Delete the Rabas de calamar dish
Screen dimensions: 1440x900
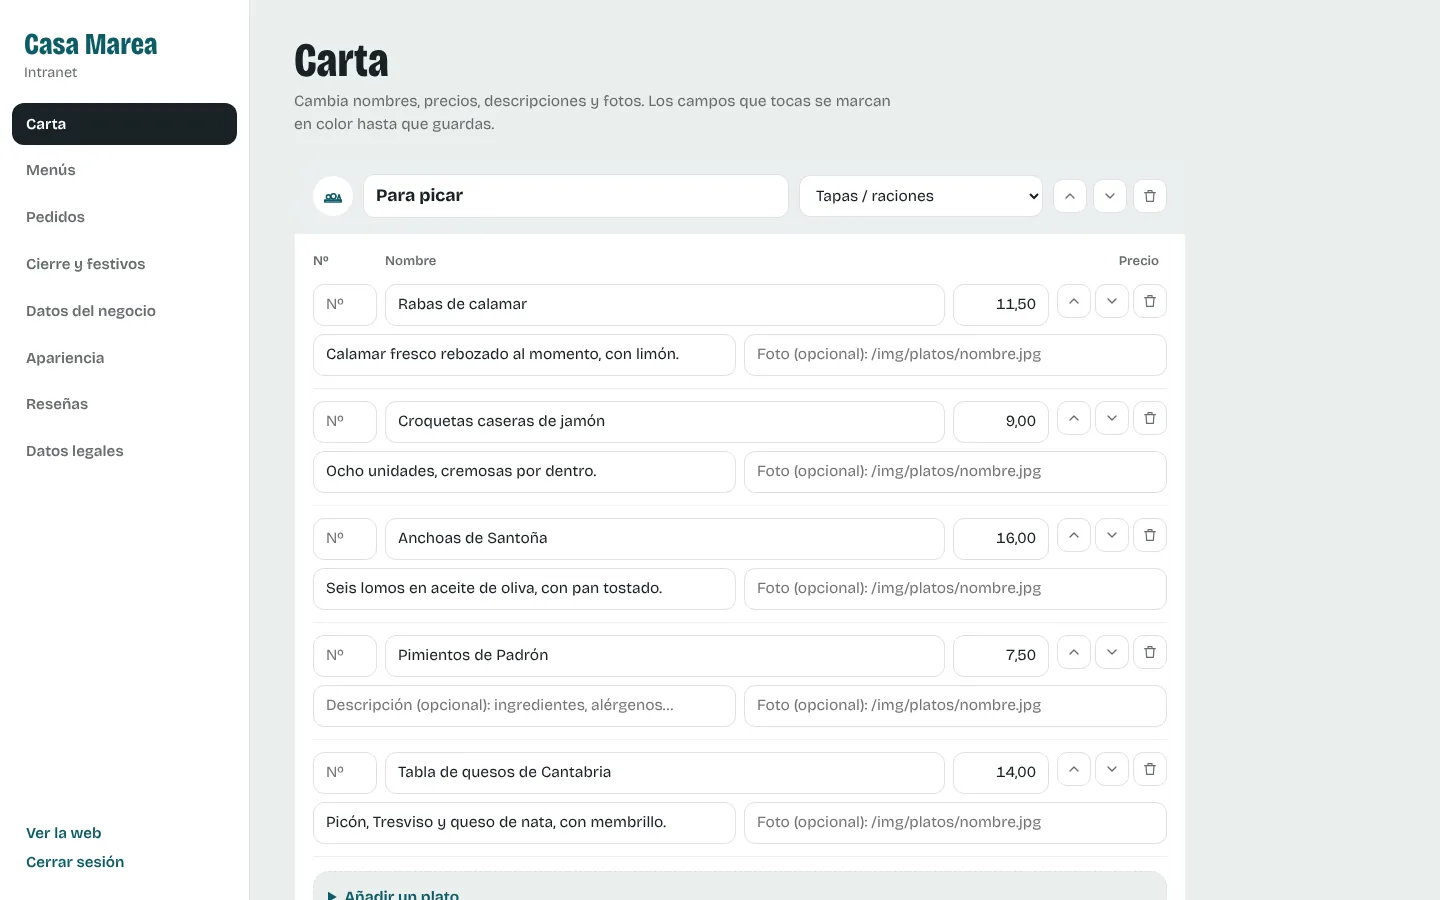(x=1150, y=301)
